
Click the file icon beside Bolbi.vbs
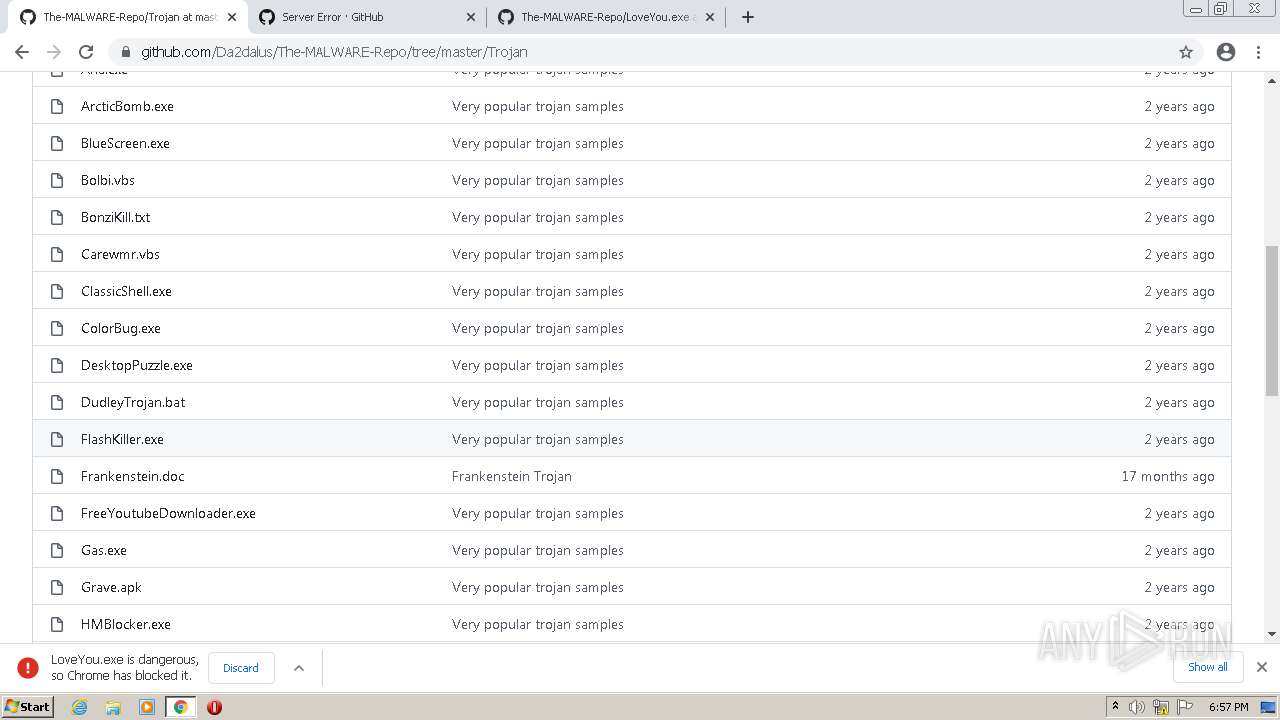57,180
